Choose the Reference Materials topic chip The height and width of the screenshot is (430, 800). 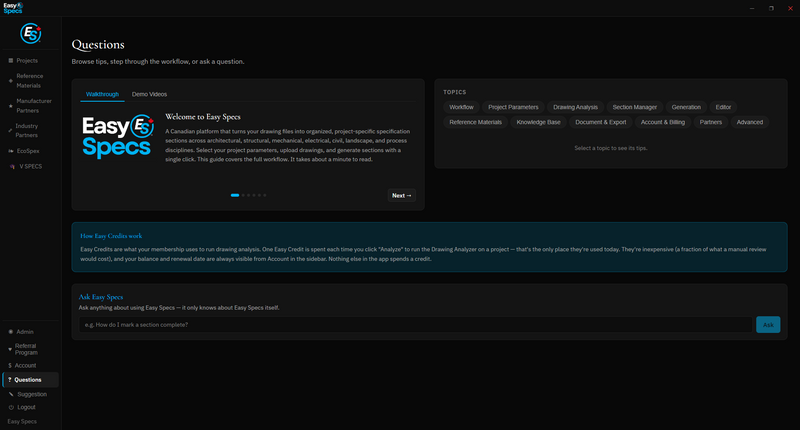[476, 122]
